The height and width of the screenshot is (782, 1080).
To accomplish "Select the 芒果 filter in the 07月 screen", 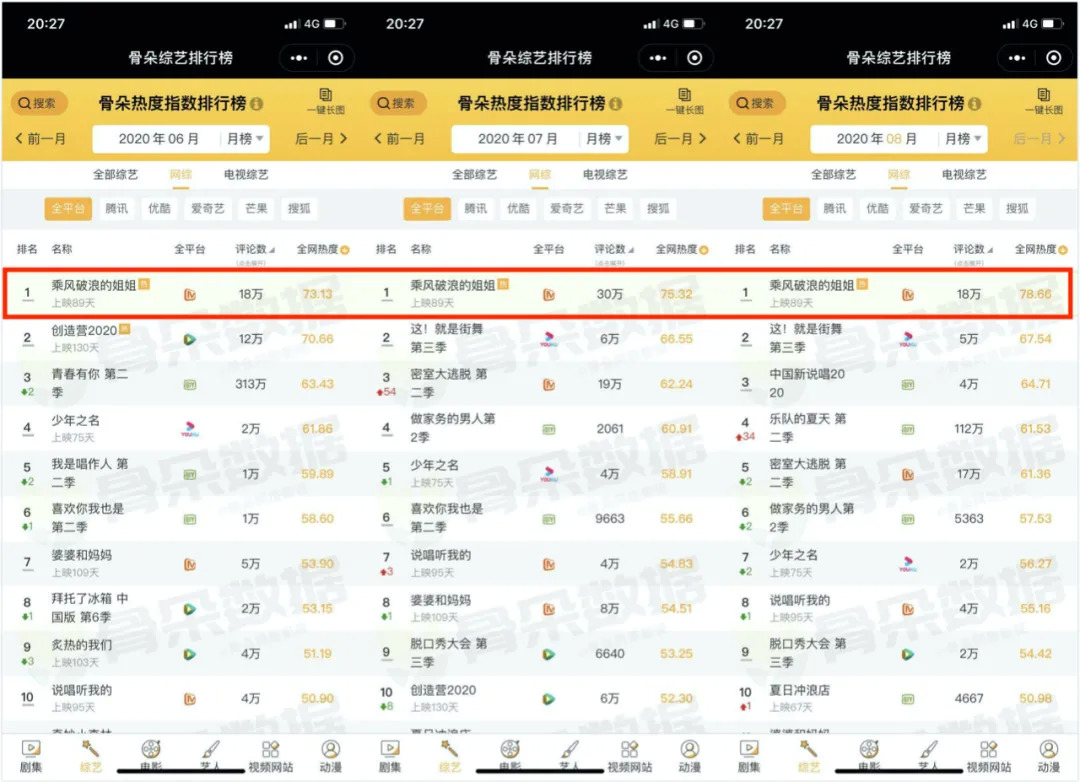I will coord(615,209).
